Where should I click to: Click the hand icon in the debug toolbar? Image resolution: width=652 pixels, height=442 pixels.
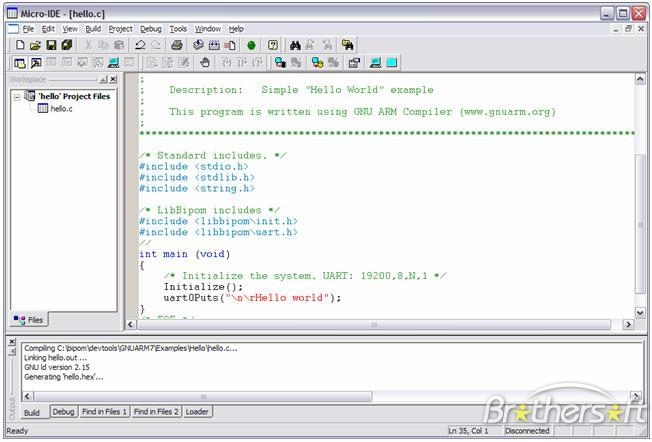coord(205,63)
